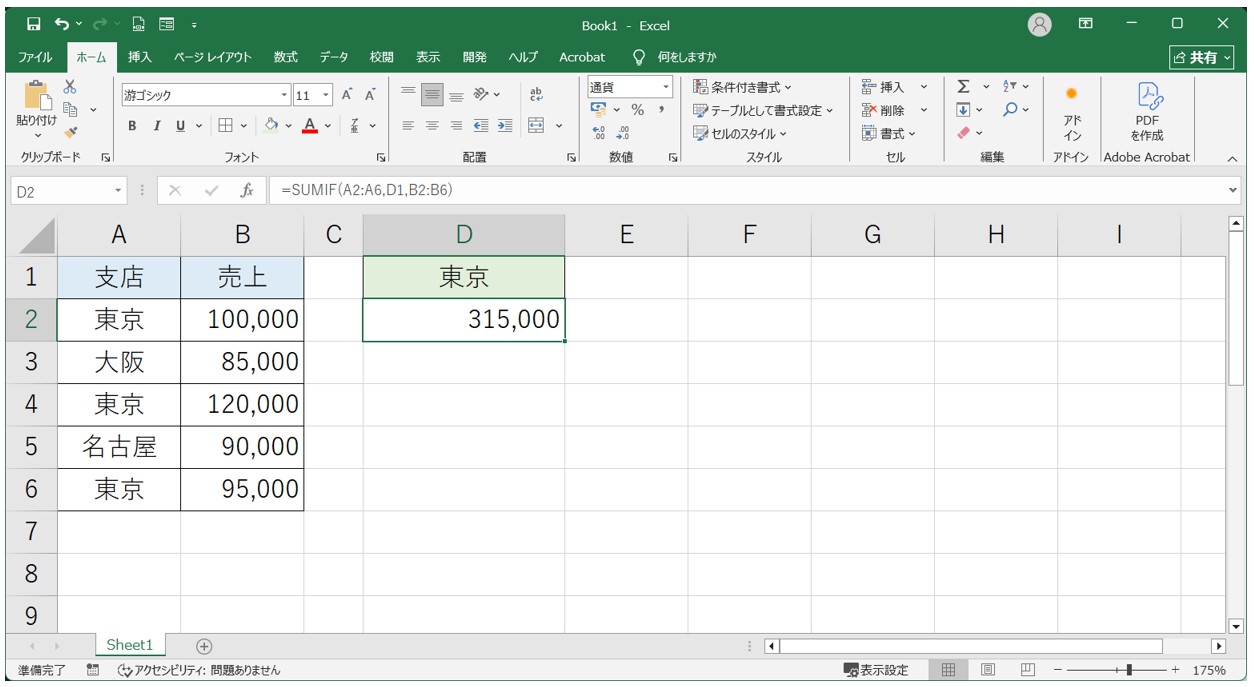This screenshot has height=687, width=1254.
Task: Switch to Normal view in status bar
Action: pyautogui.click(x=949, y=670)
